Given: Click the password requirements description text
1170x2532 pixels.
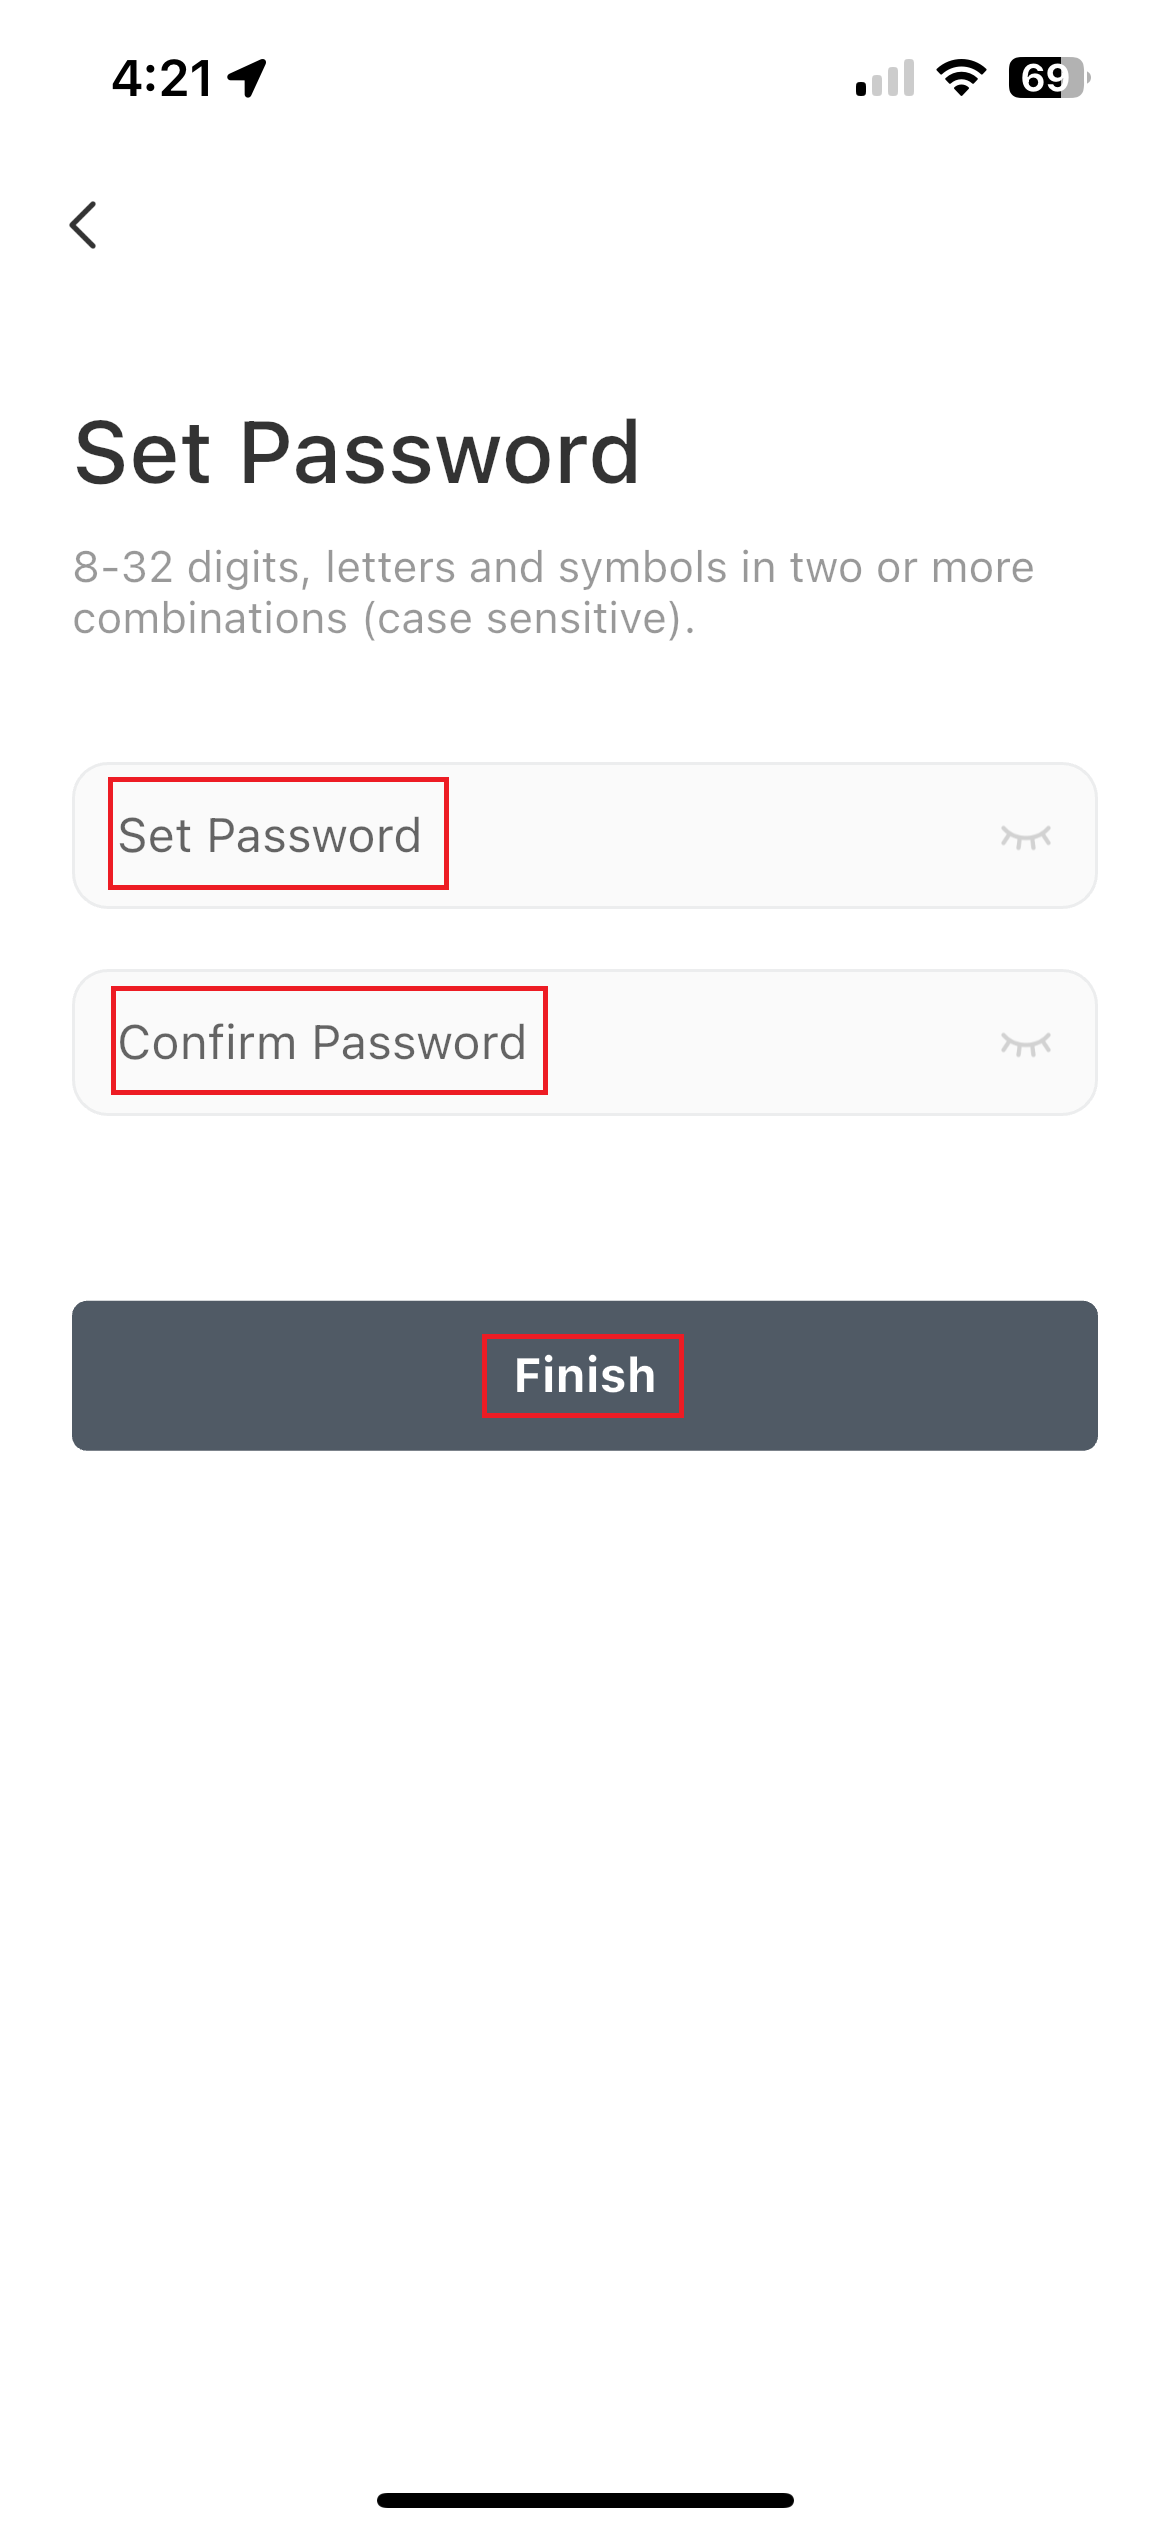Looking at the screenshot, I should (x=553, y=592).
